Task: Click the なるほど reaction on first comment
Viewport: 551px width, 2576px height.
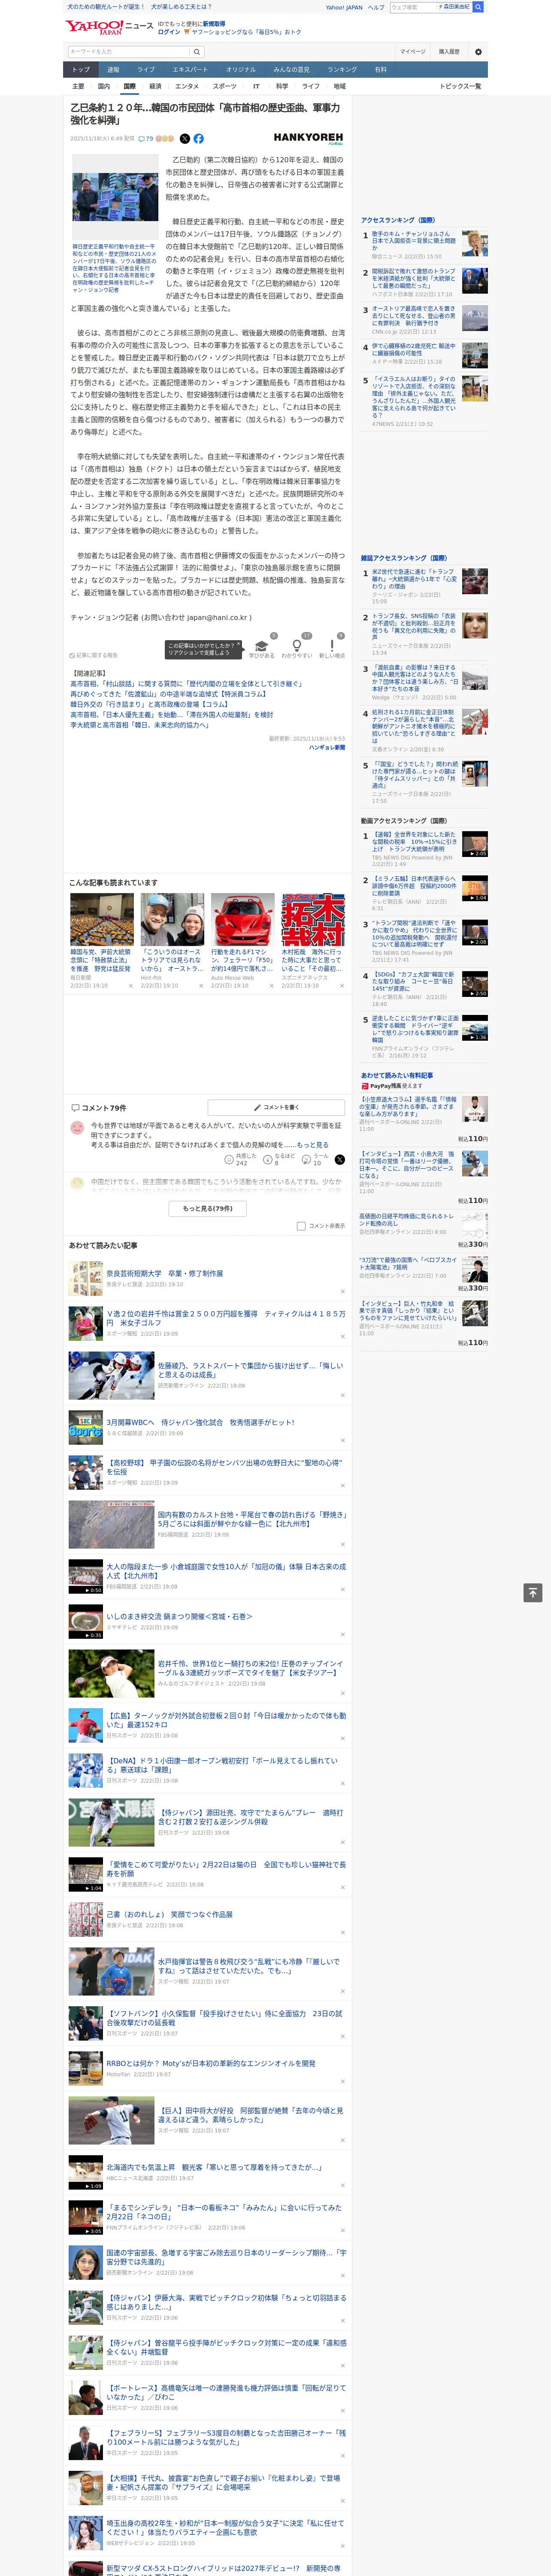Action: [279, 1160]
